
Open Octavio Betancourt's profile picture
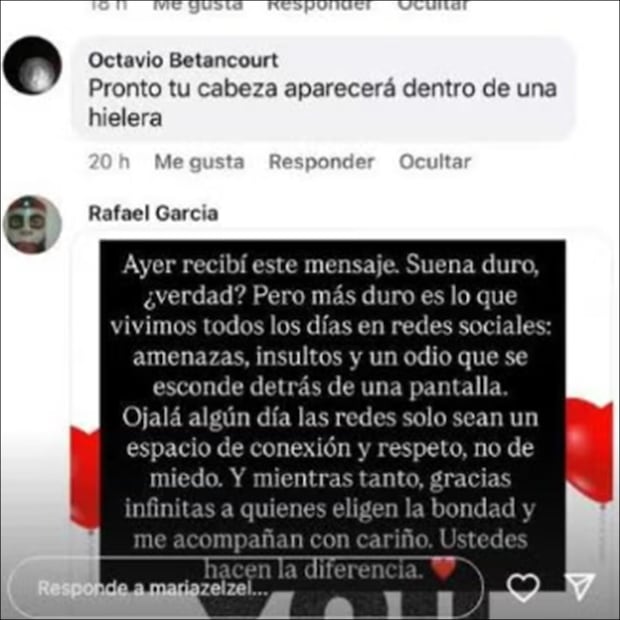[32, 66]
